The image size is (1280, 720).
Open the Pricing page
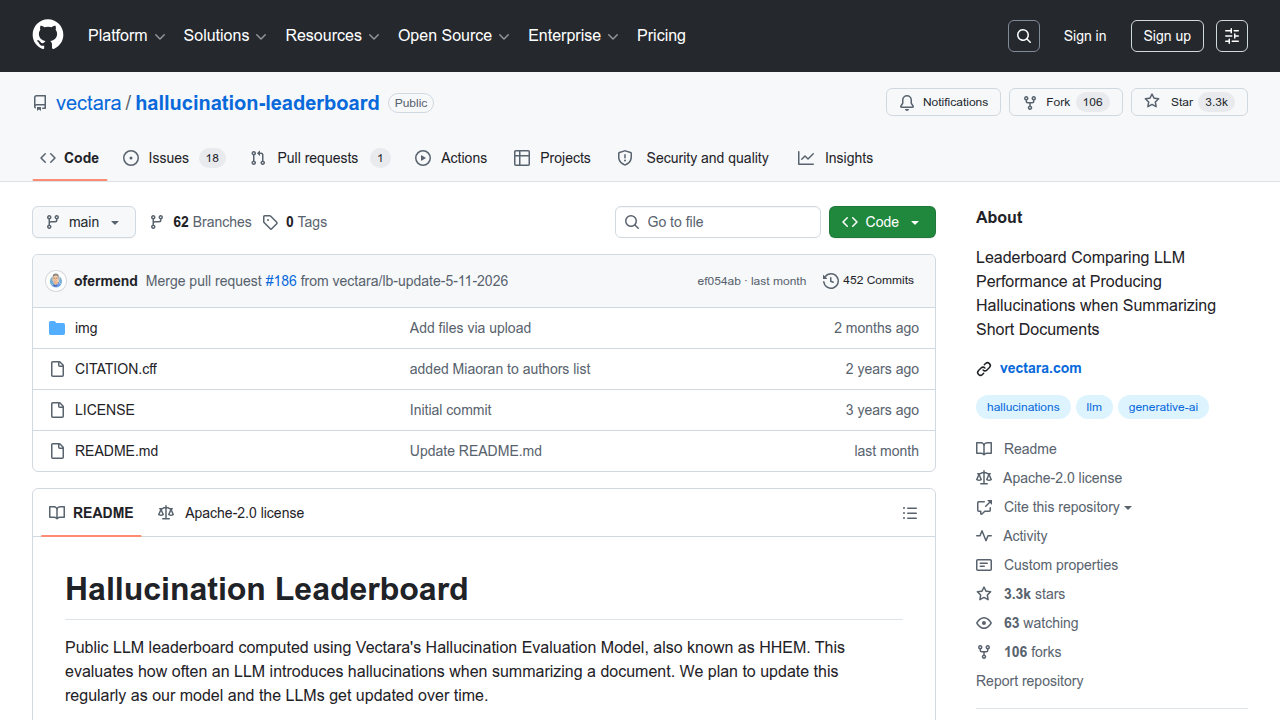click(661, 36)
